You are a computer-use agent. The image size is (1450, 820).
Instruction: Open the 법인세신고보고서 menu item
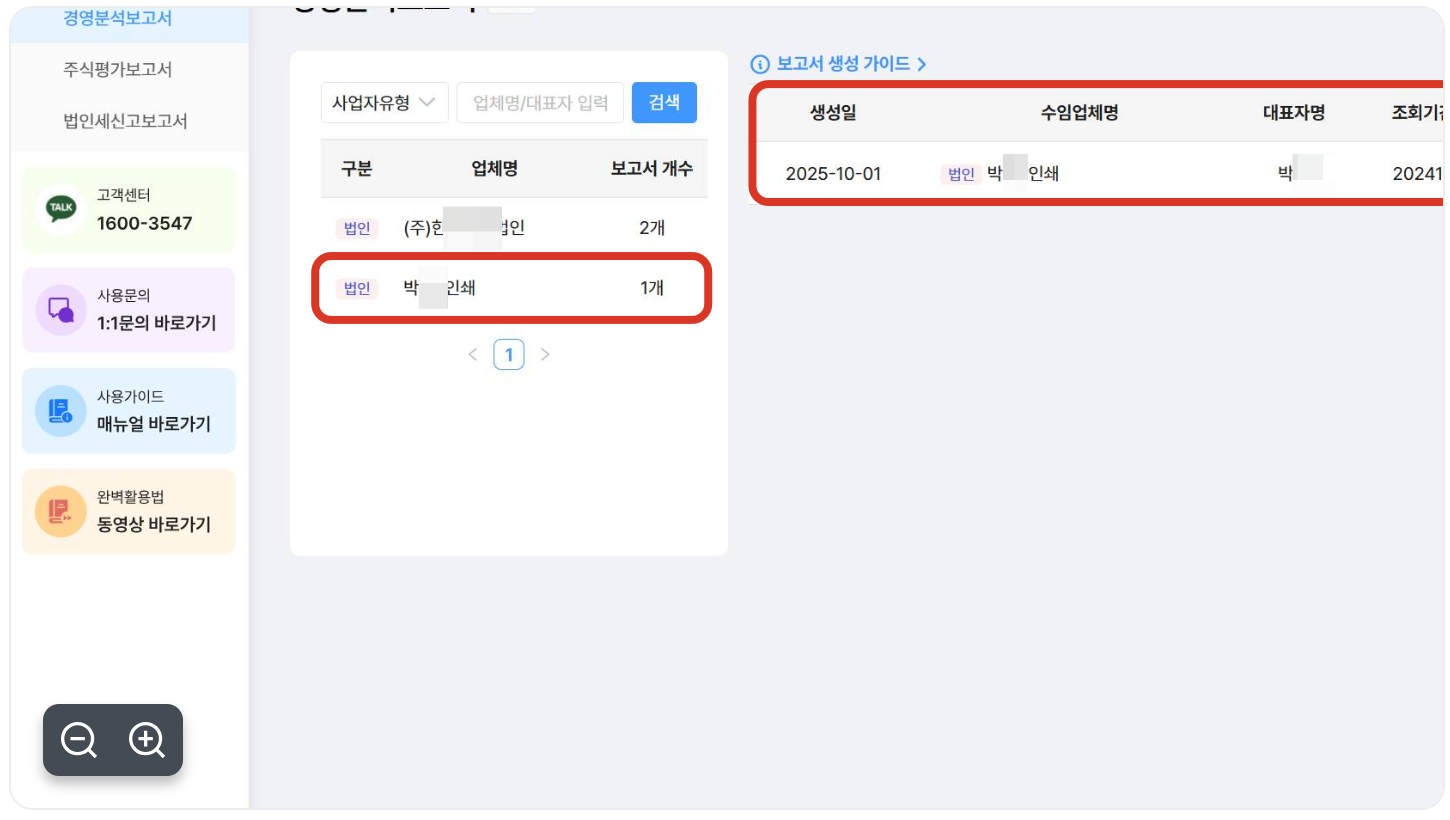click(x=125, y=121)
